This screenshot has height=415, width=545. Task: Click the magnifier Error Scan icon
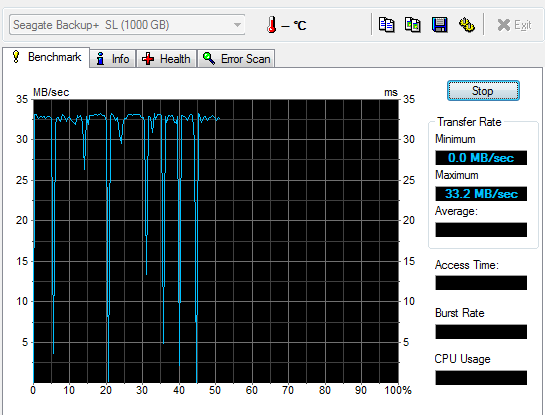click(209, 58)
